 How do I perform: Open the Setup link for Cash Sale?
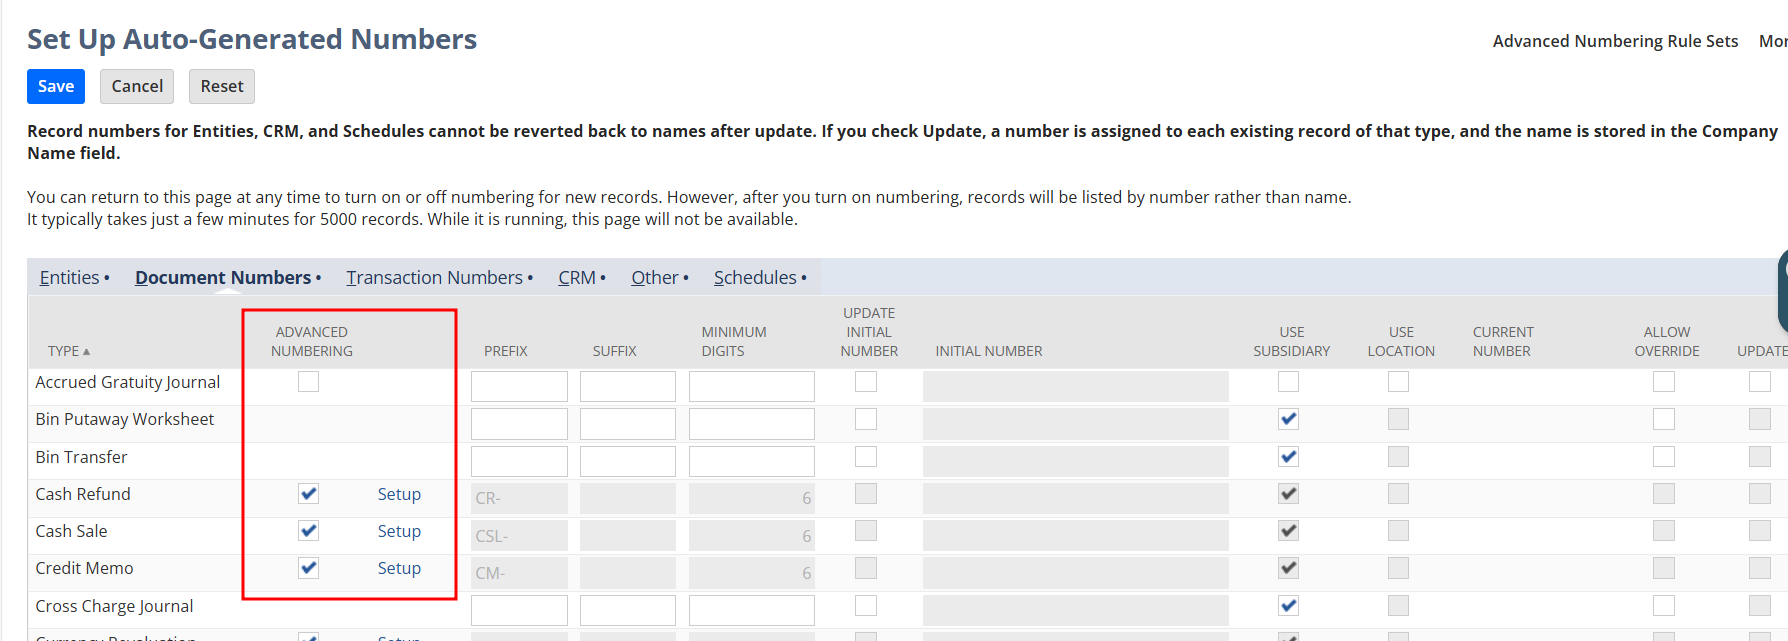click(x=399, y=531)
